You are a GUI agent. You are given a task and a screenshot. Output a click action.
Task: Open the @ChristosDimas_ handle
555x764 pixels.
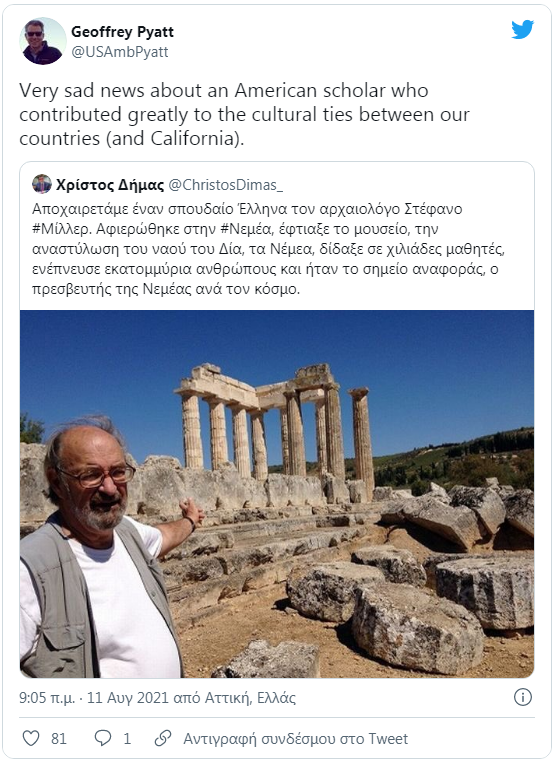[226, 185]
